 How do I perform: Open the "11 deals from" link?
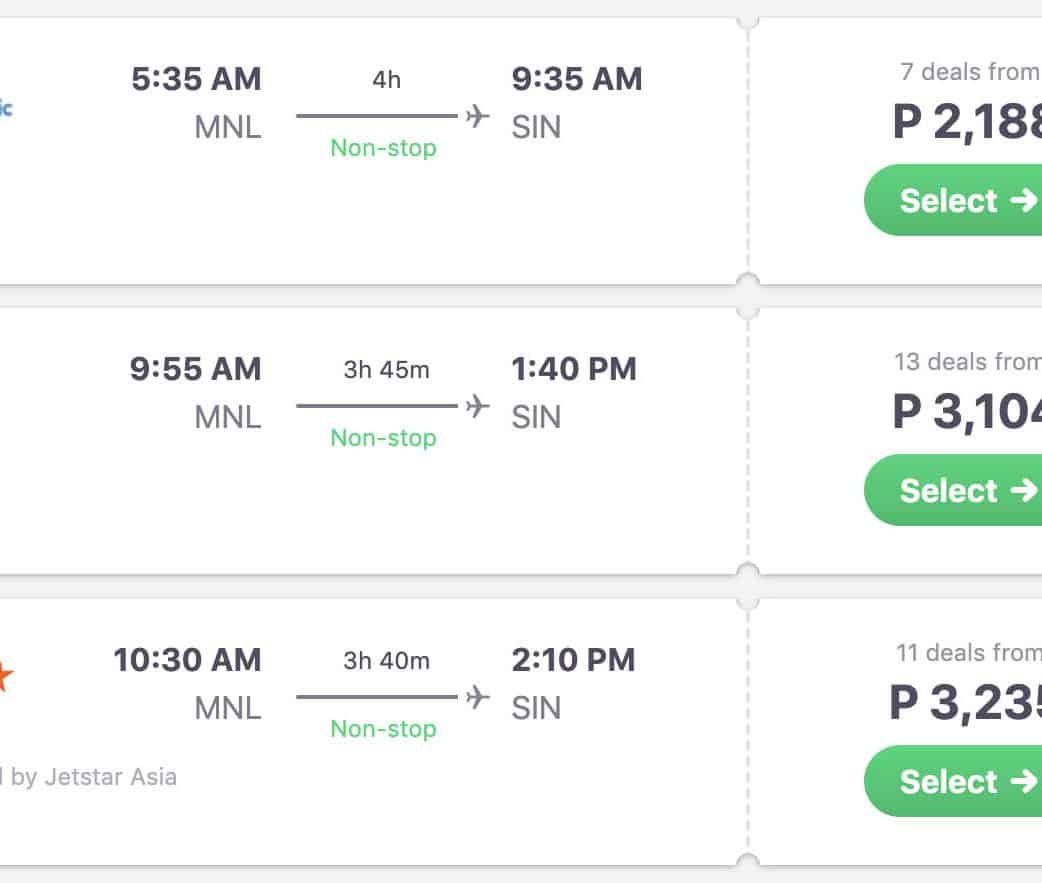(968, 653)
